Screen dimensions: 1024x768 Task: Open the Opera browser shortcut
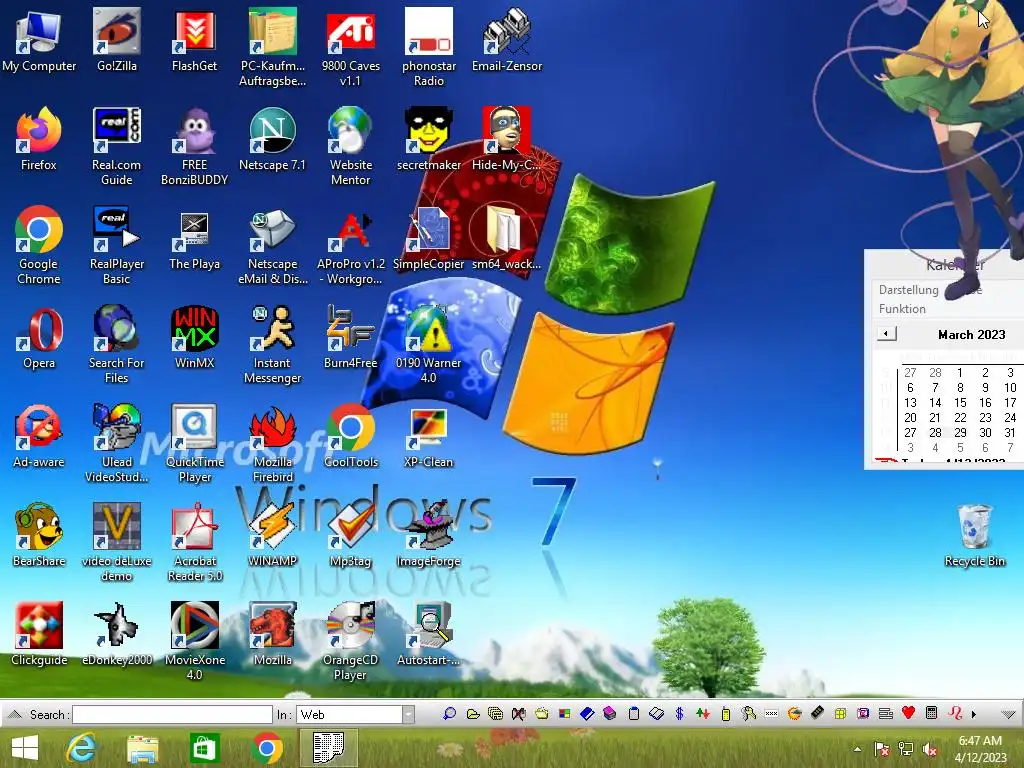(39, 337)
